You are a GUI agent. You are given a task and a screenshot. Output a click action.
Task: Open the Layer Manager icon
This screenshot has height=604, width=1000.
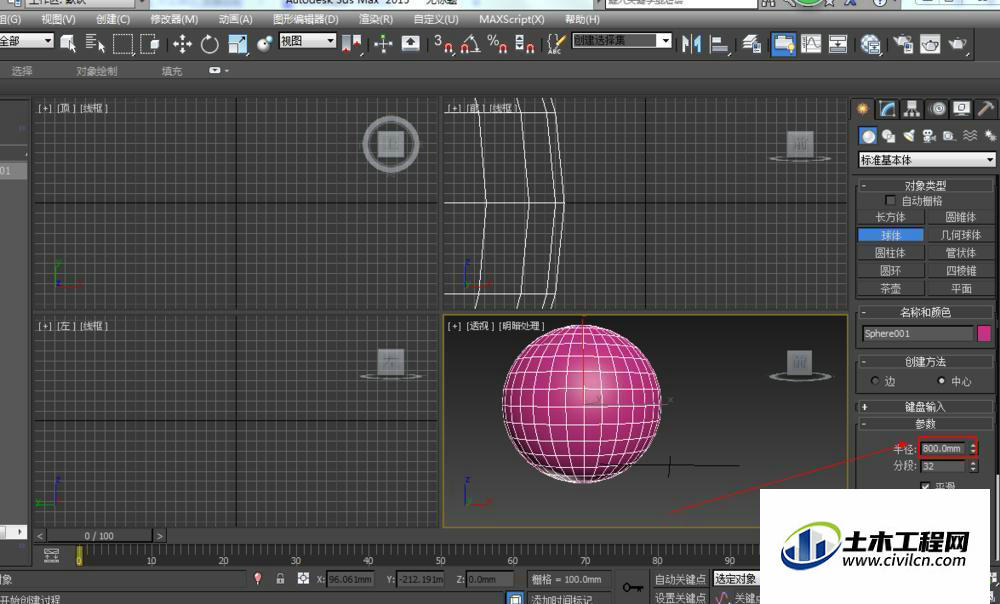click(x=752, y=44)
